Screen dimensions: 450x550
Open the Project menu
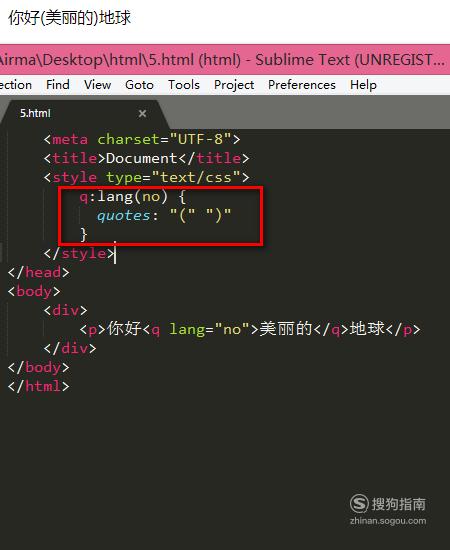[234, 85]
